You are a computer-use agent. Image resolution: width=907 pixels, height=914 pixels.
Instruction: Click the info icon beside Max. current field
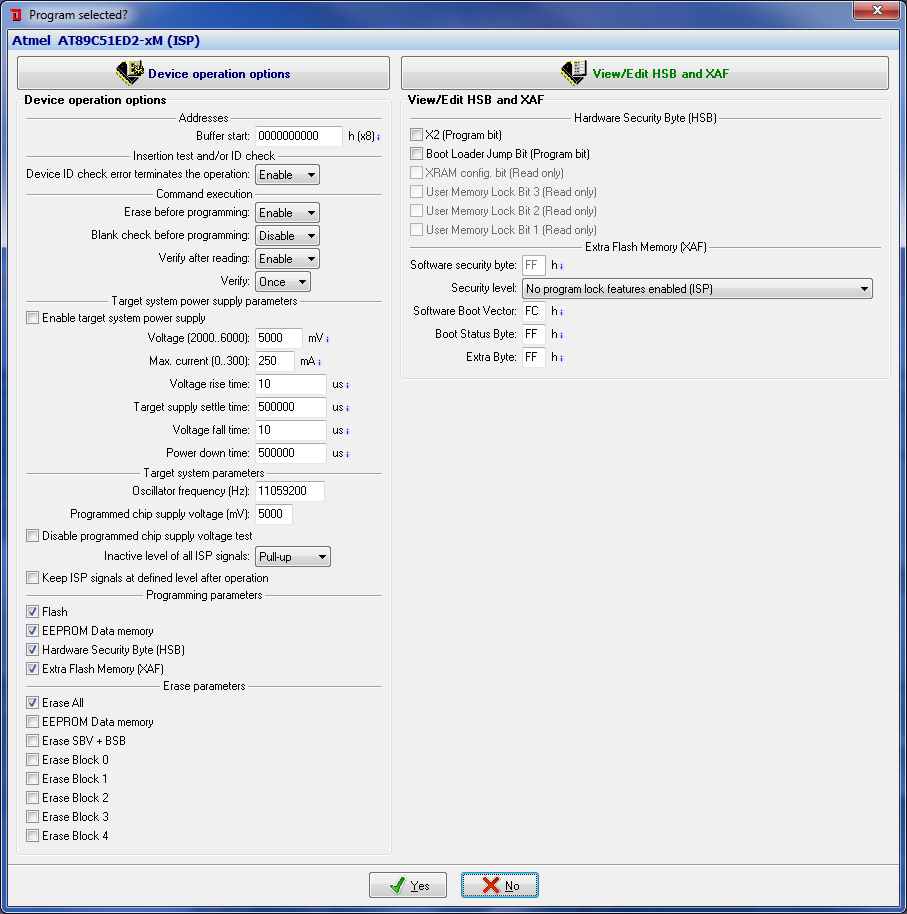point(319,362)
